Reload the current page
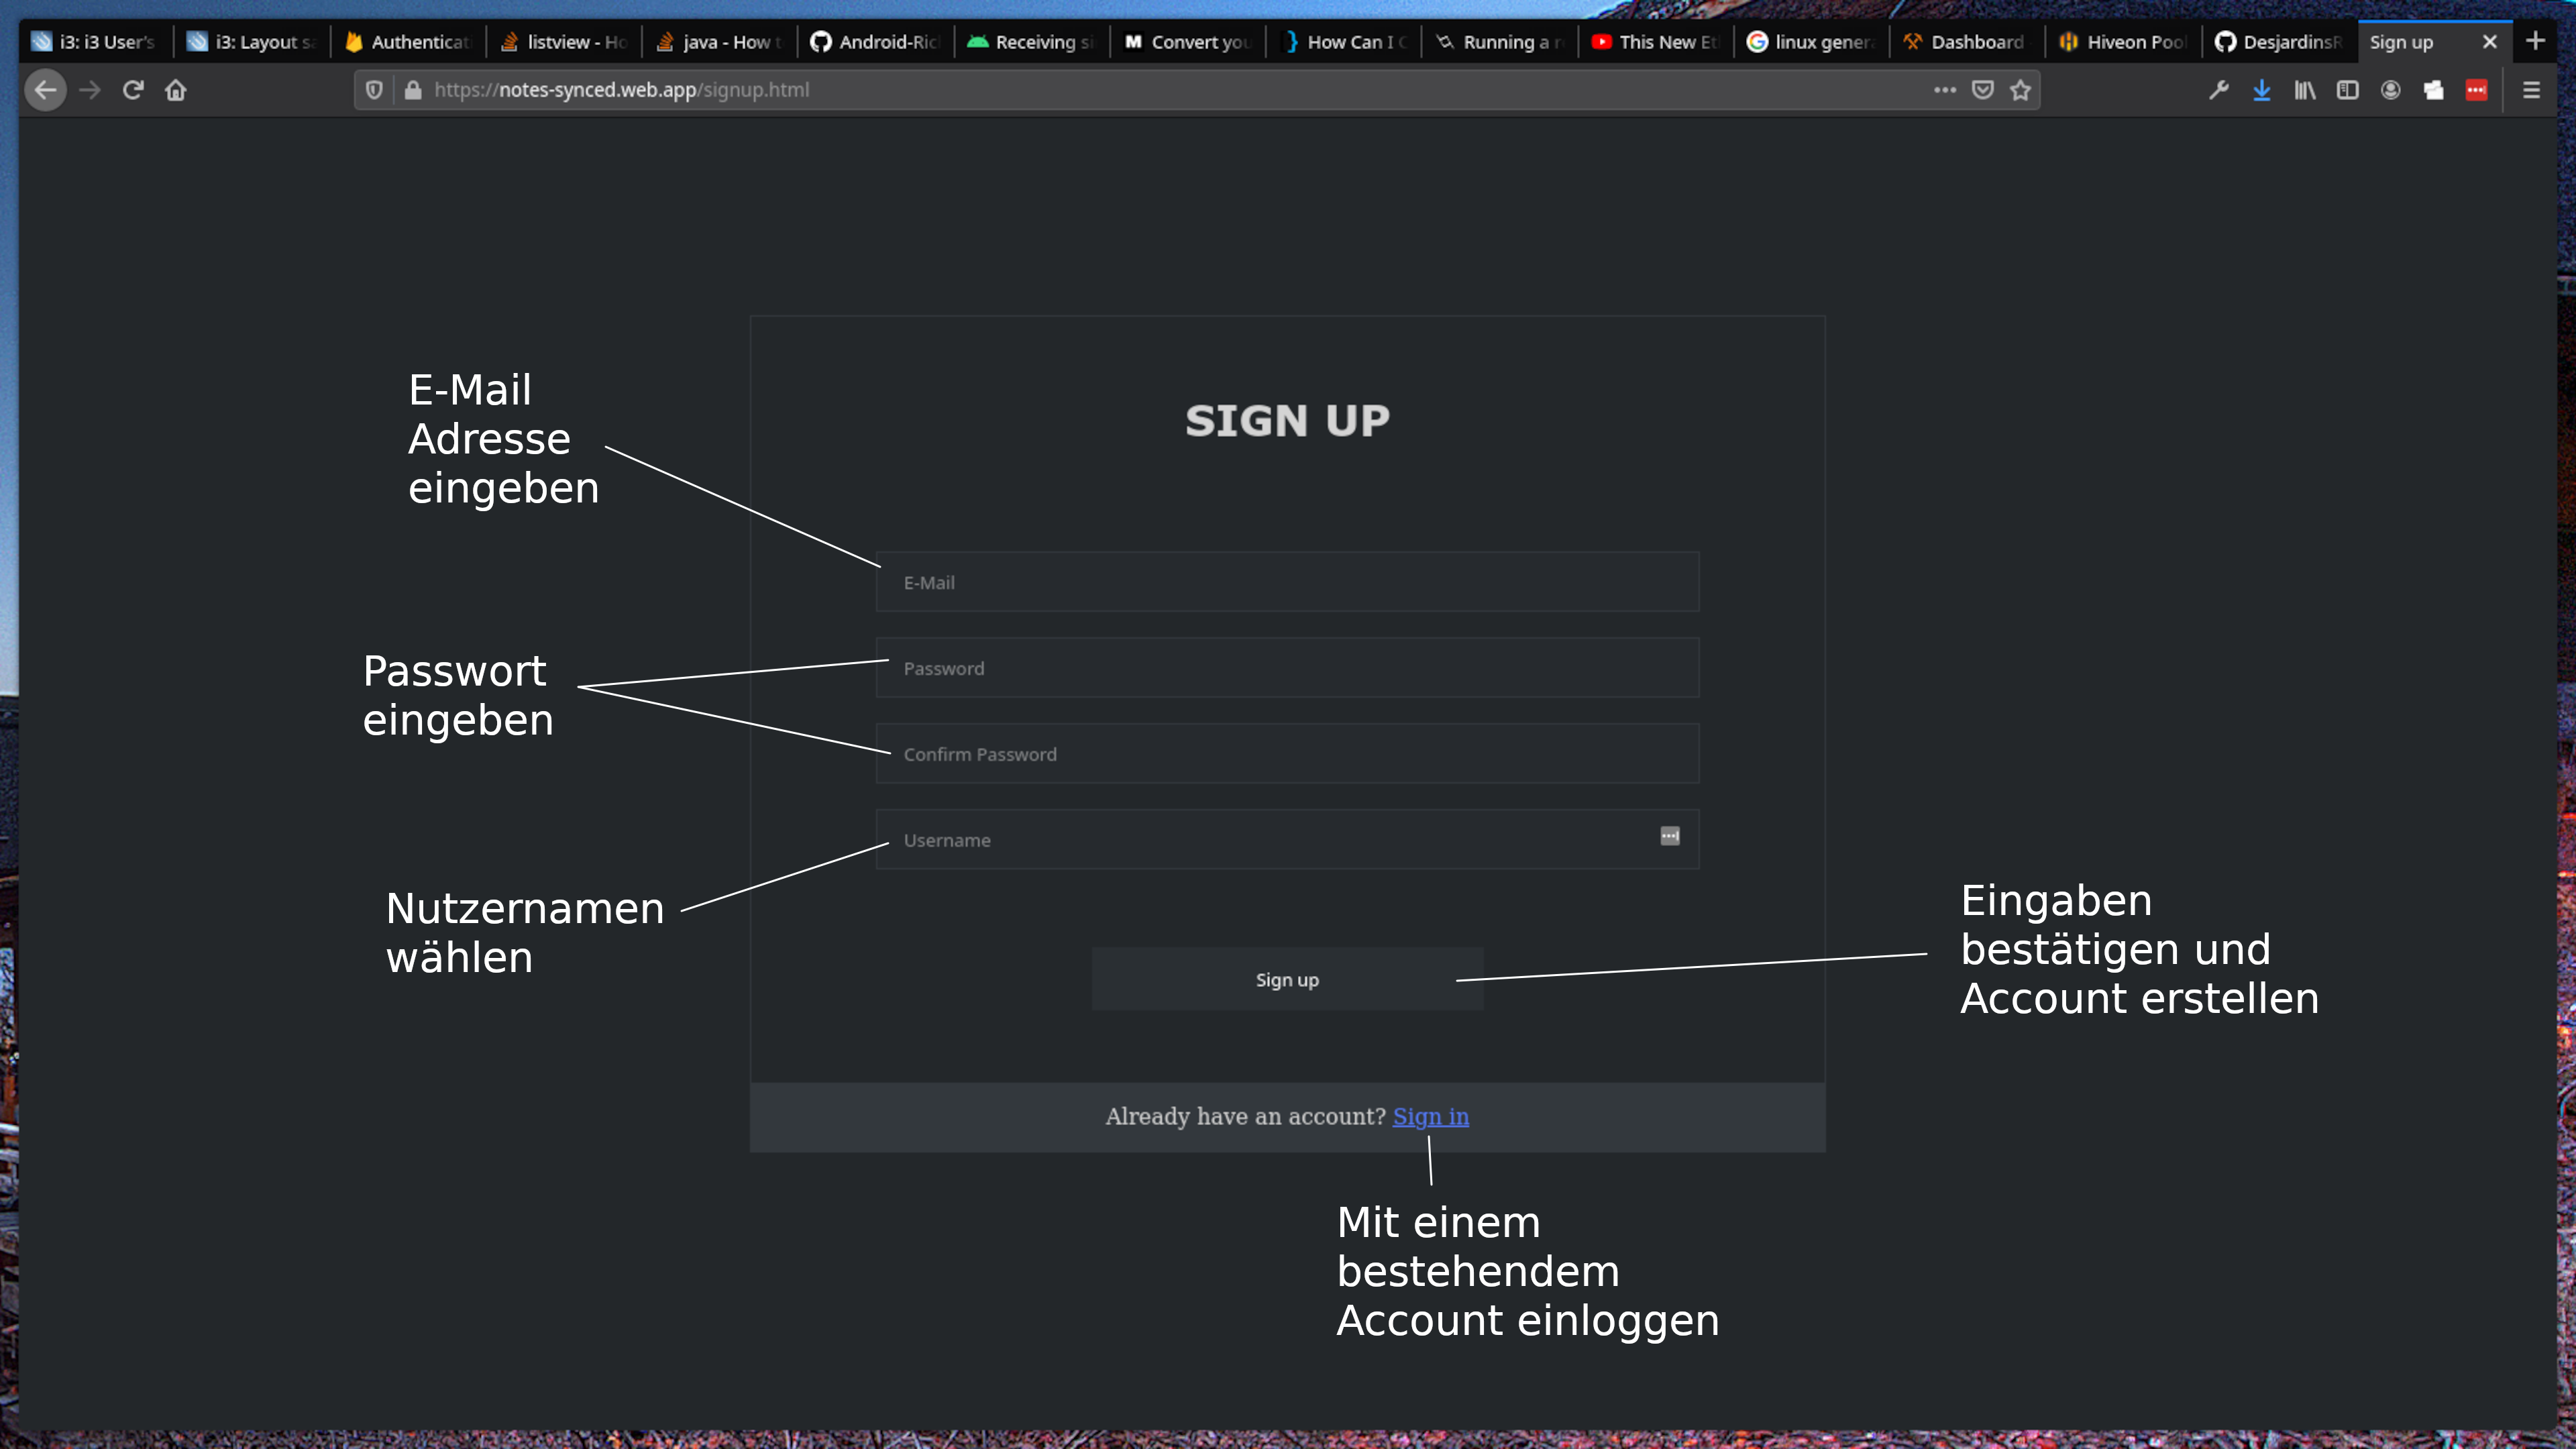The width and height of the screenshot is (2576, 1449). 133,90
